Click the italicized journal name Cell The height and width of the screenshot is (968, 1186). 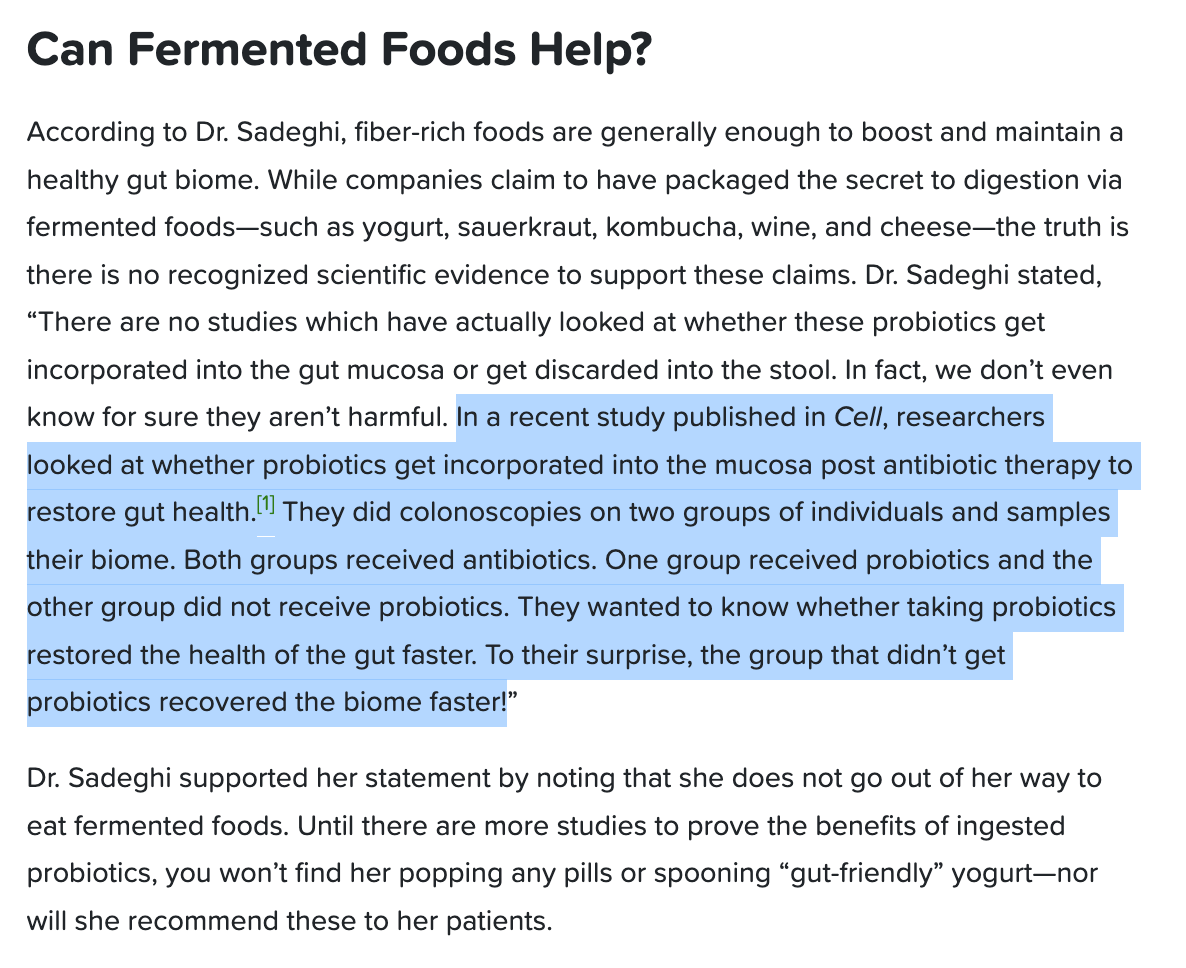858,417
